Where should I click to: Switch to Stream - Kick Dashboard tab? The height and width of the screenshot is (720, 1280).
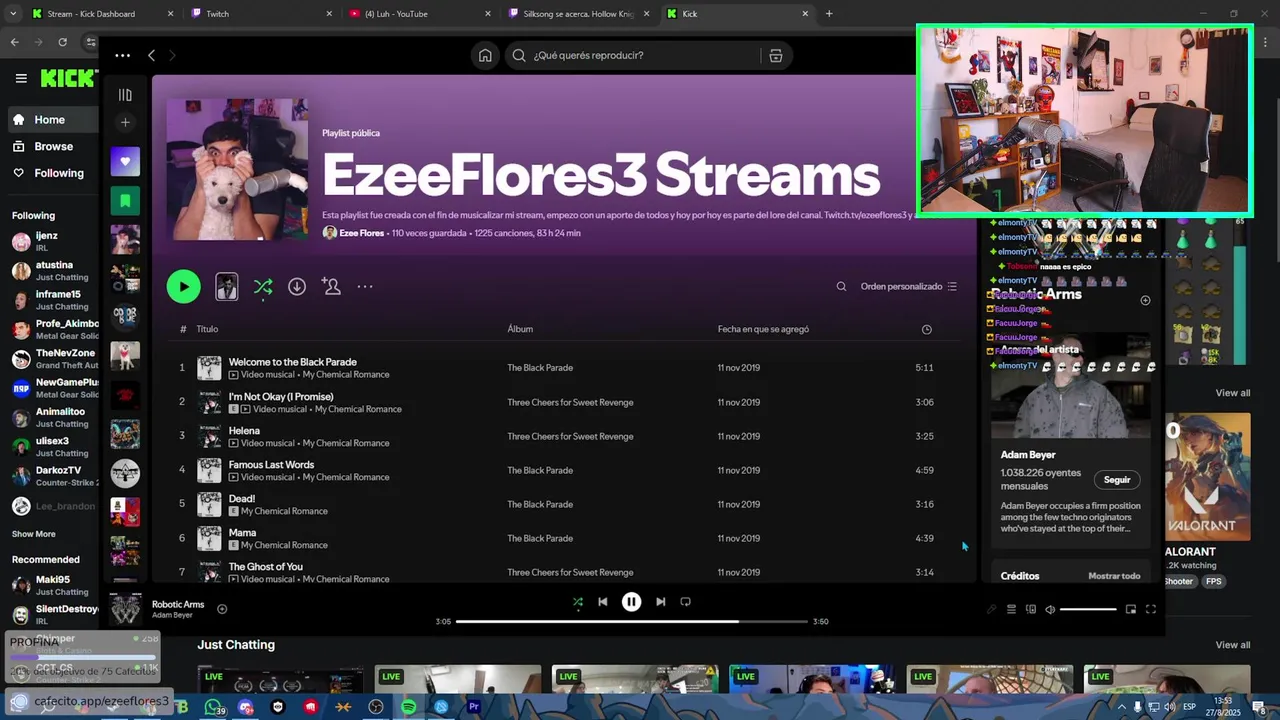click(102, 14)
